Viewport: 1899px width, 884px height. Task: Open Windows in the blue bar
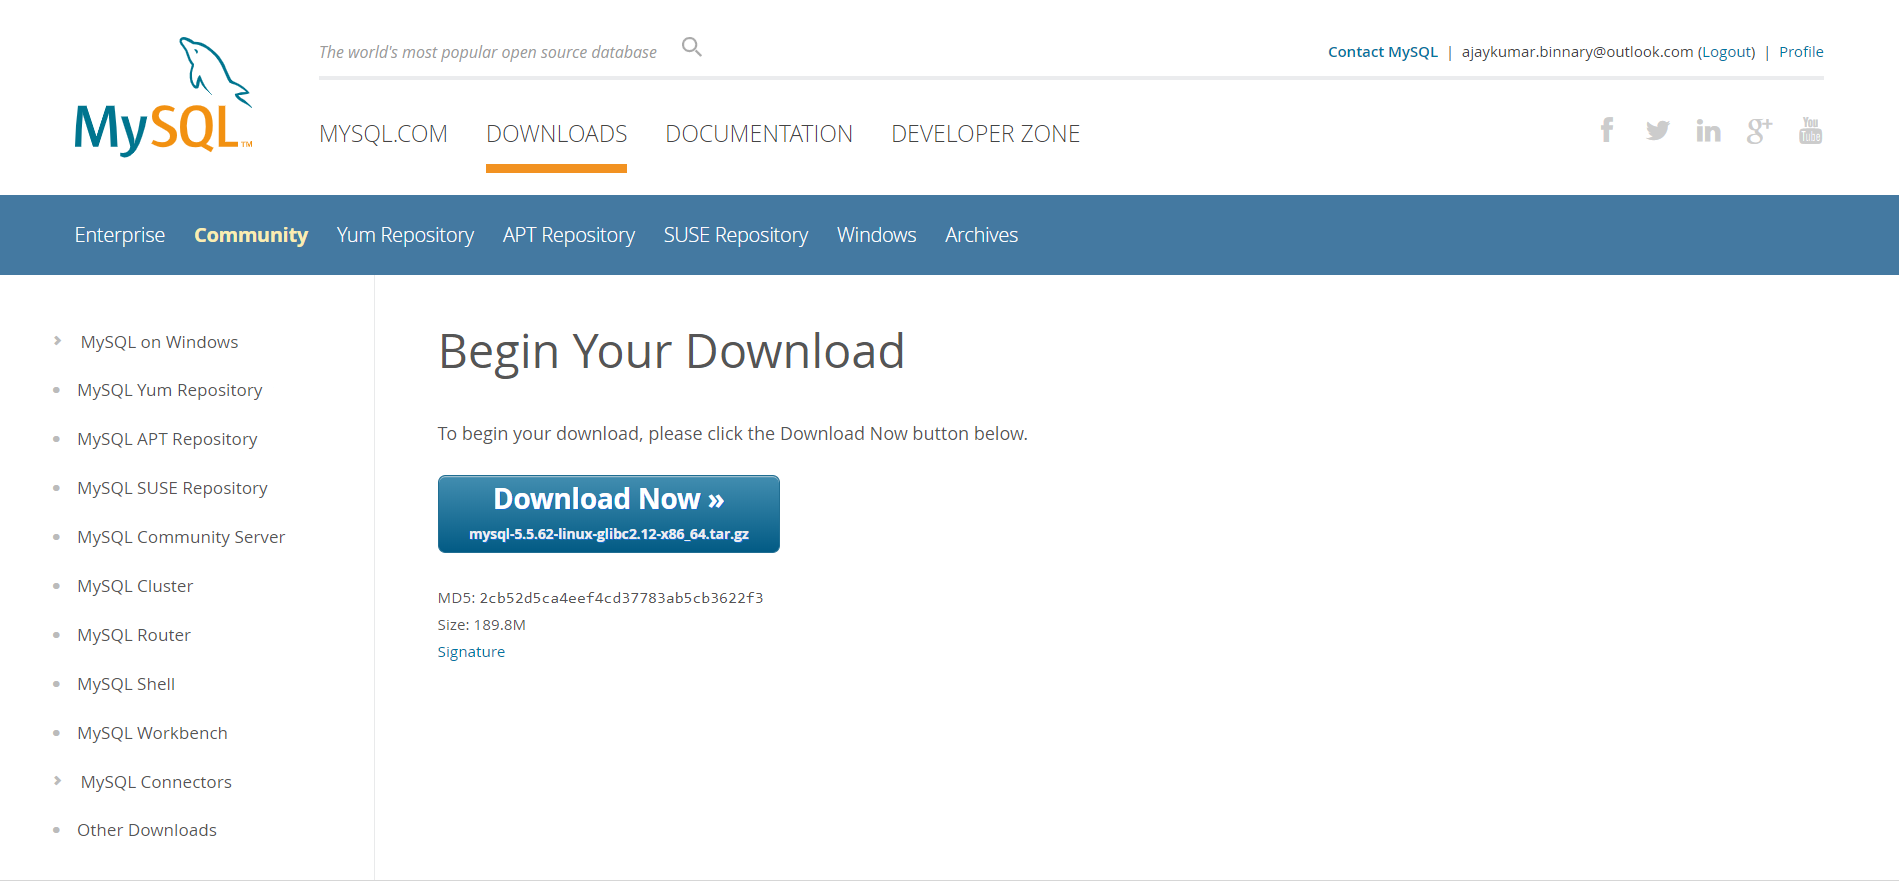(877, 235)
